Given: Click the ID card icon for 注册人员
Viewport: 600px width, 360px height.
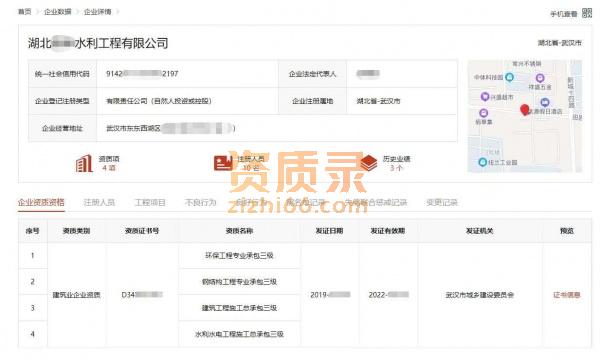Looking at the screenshot, I should (223, 163).
